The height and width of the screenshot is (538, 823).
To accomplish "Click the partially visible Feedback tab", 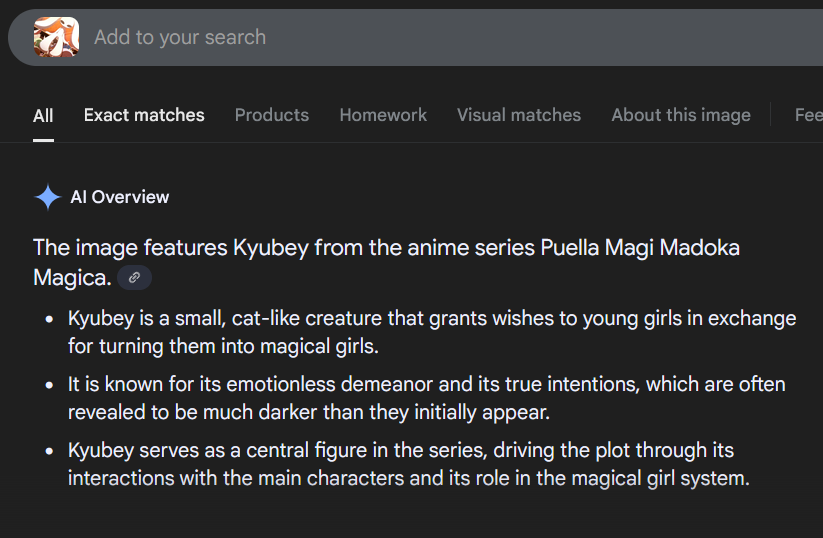I will 808,115.
